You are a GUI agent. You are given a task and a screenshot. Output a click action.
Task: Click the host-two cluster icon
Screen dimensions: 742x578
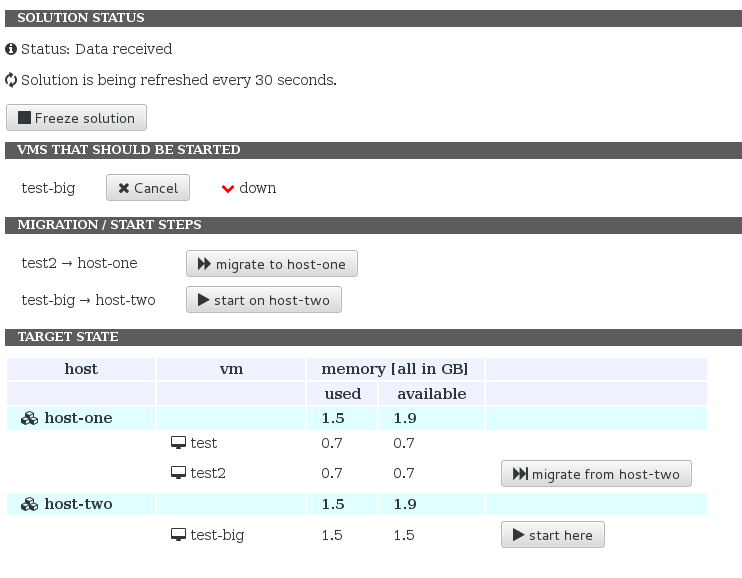point(29,504)
